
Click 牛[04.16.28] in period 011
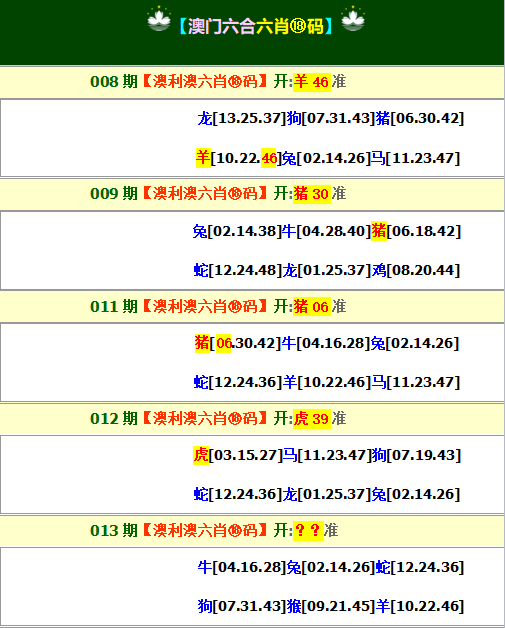tap(326, 343)
